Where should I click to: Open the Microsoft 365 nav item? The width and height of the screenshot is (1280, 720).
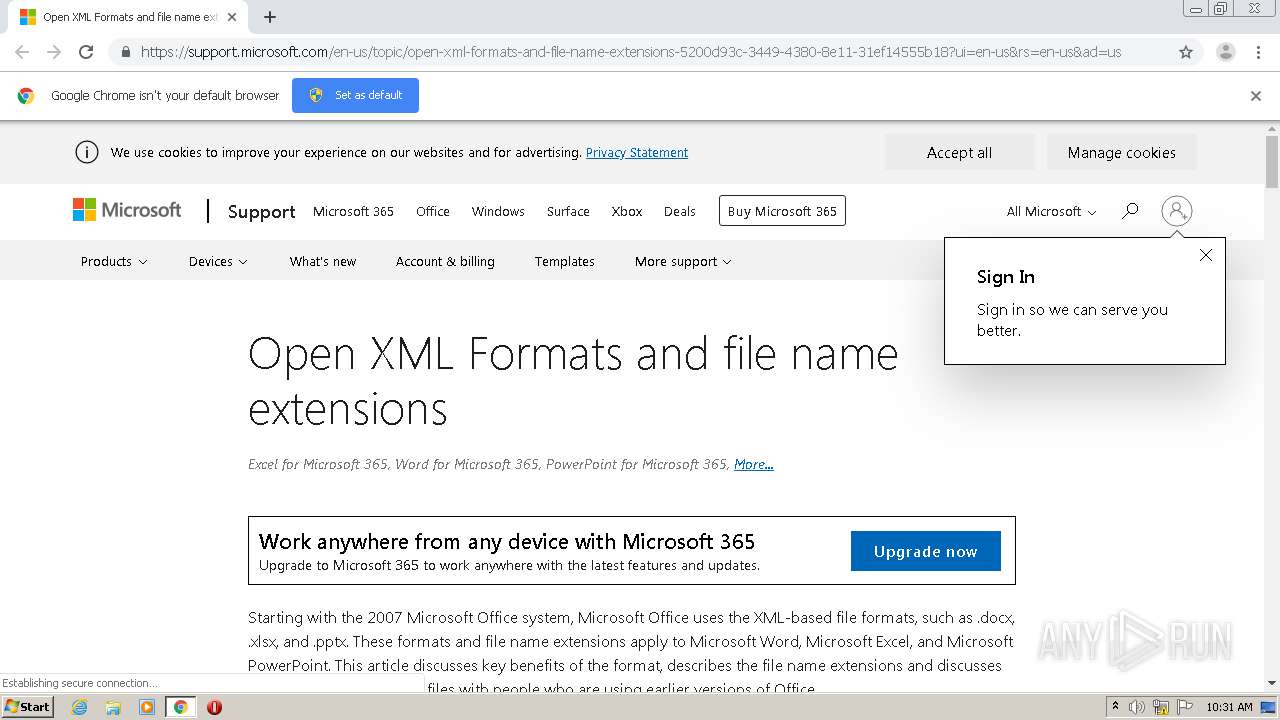(353, 211)
